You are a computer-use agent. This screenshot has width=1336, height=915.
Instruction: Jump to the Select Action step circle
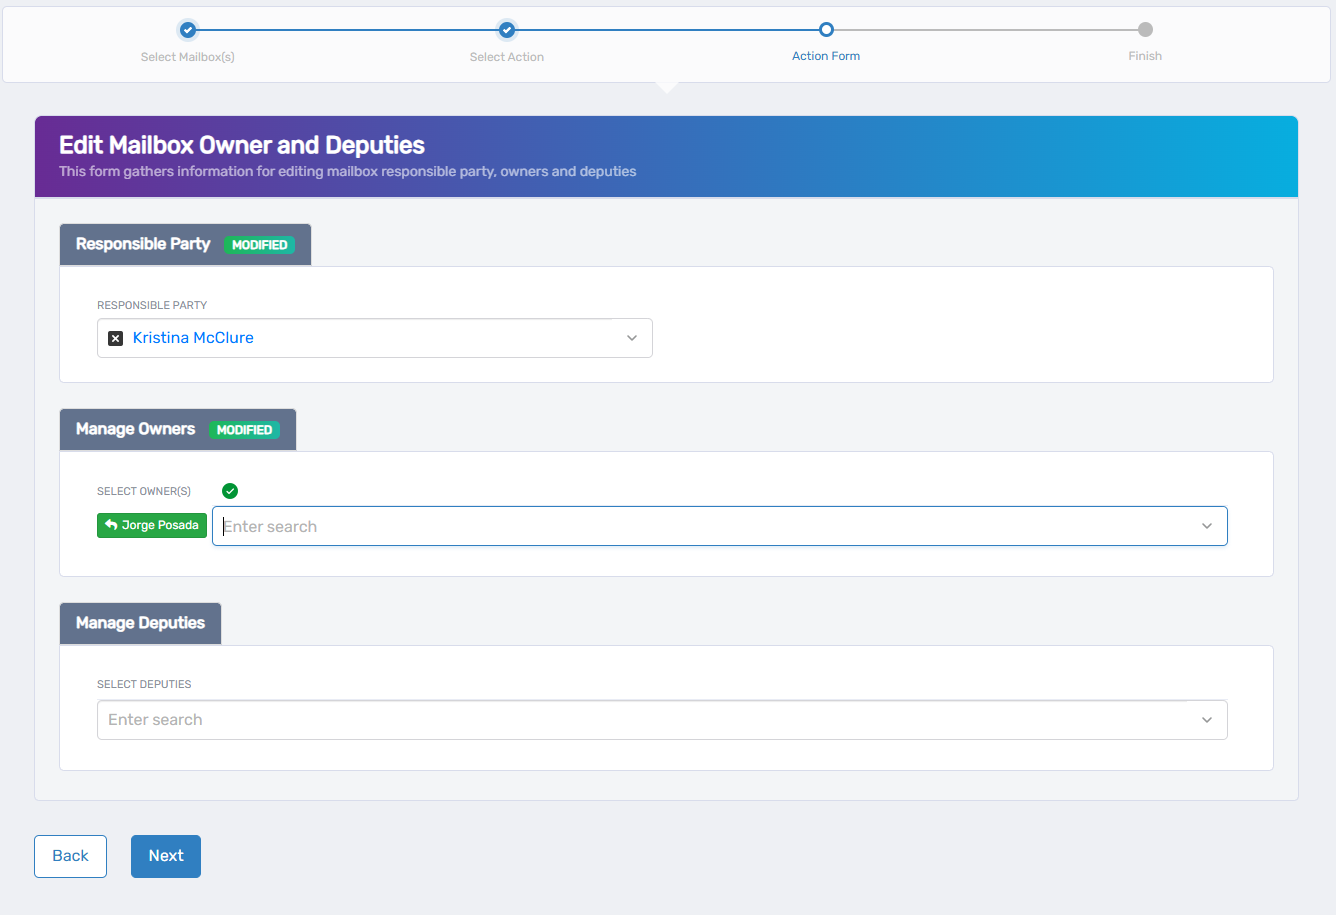point(507,30)
